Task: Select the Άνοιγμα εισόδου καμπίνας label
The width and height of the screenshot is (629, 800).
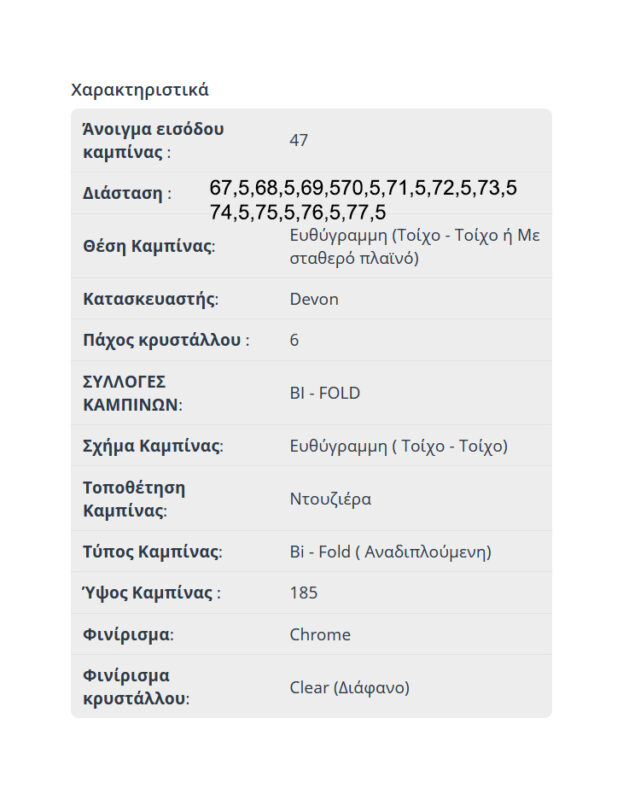Action: click(153, 141)
